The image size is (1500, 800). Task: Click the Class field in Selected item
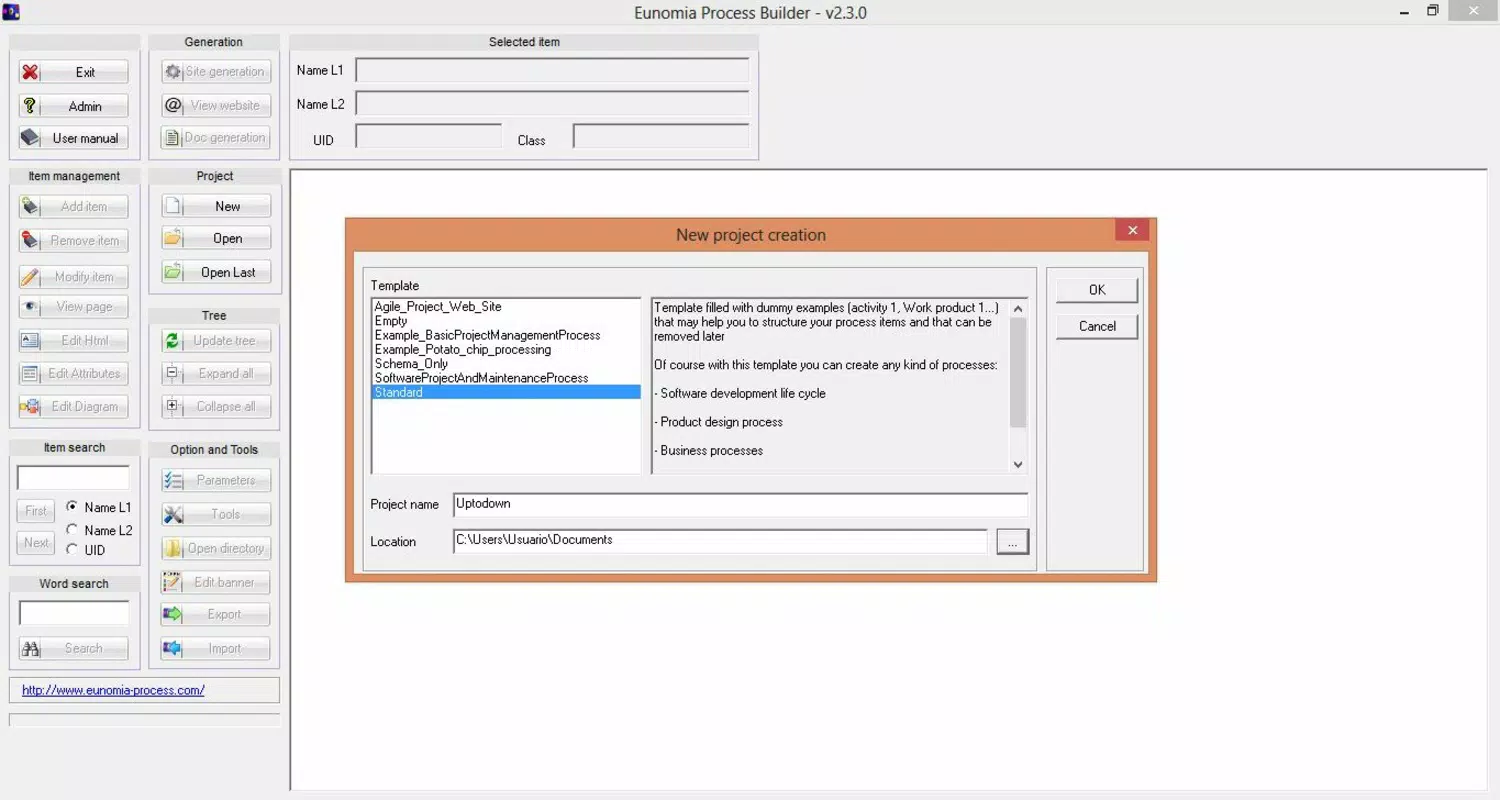click(x=661, y=137)
